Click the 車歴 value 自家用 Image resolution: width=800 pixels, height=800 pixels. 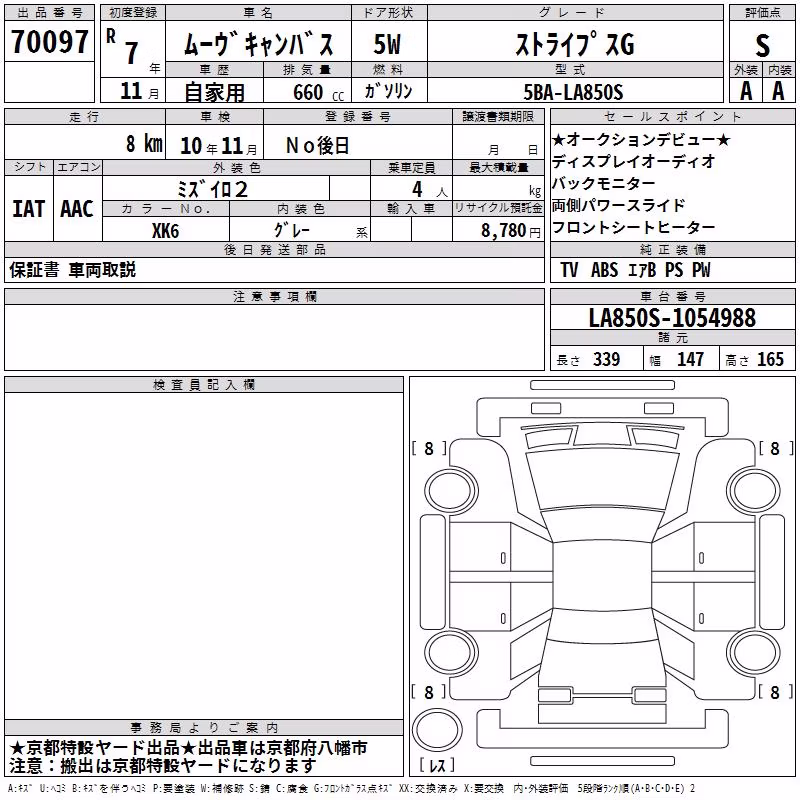click(214, 92)
